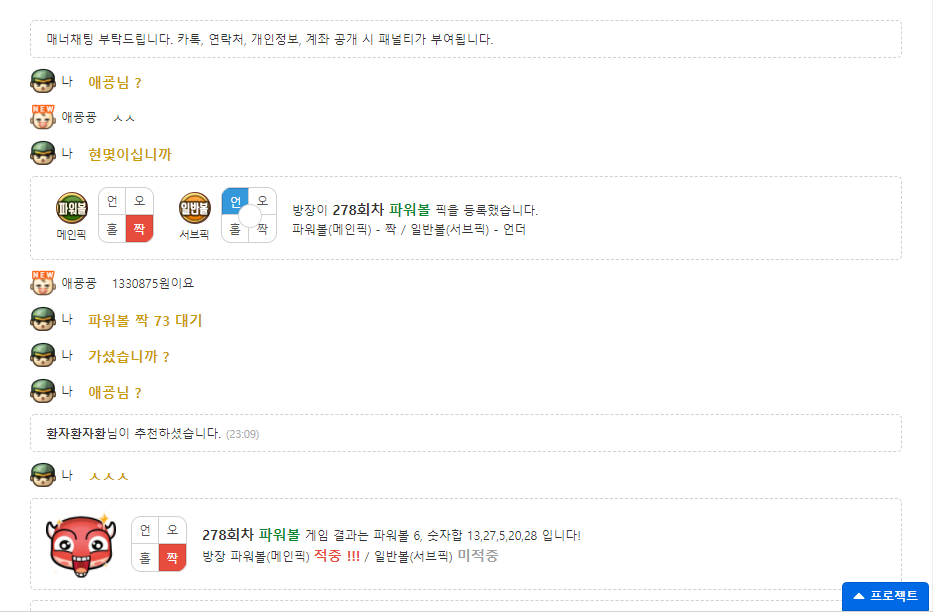Select the 홀 cell in 메인픽 grid
Image resolution: width=933 pixels, height=613 pixels.
click(x=112, y=229)
